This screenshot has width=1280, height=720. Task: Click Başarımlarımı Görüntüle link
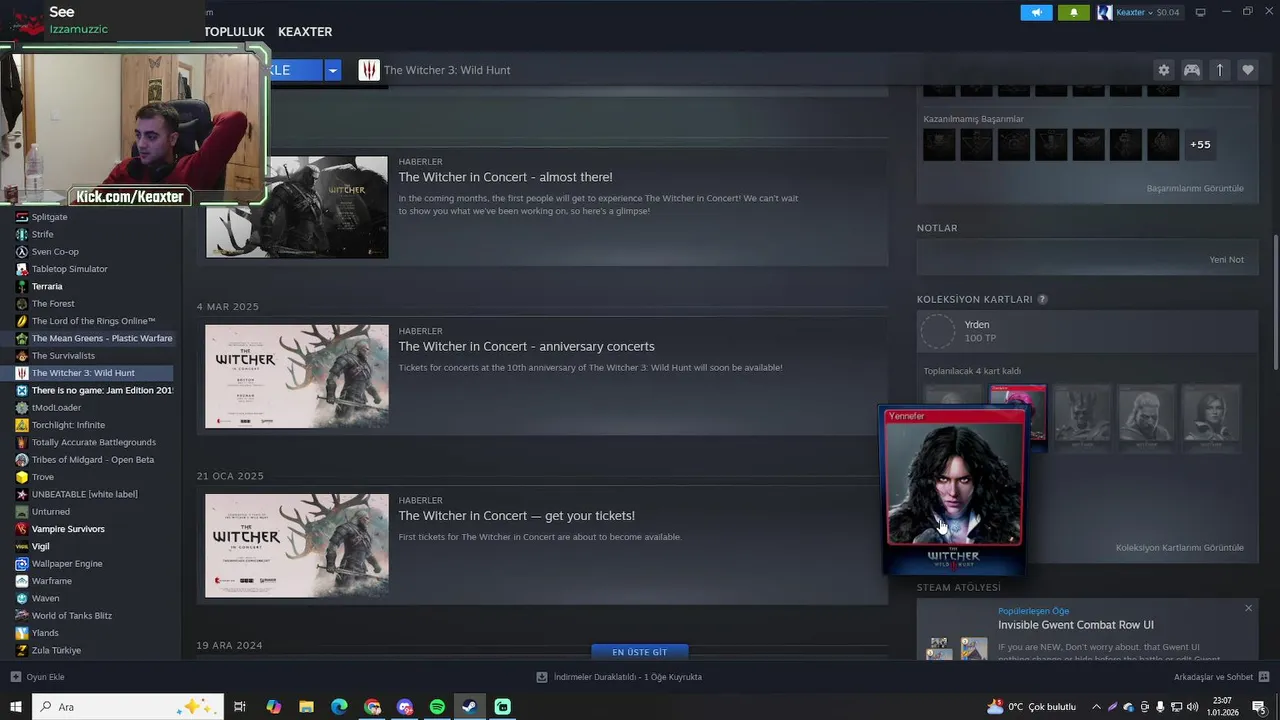[1195, 188]
